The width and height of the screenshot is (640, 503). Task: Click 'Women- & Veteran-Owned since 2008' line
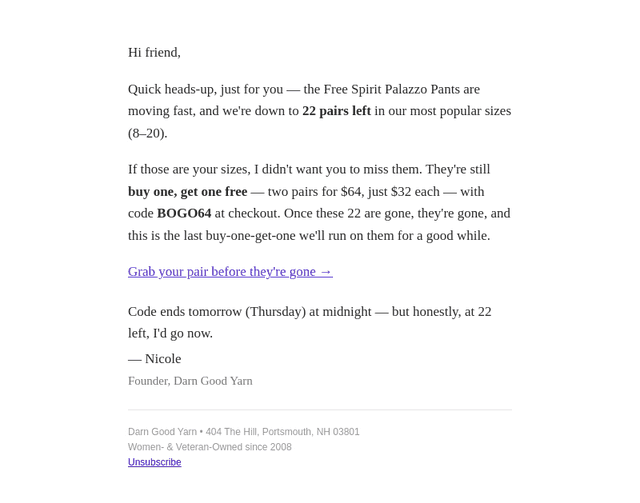pos(210,447)
